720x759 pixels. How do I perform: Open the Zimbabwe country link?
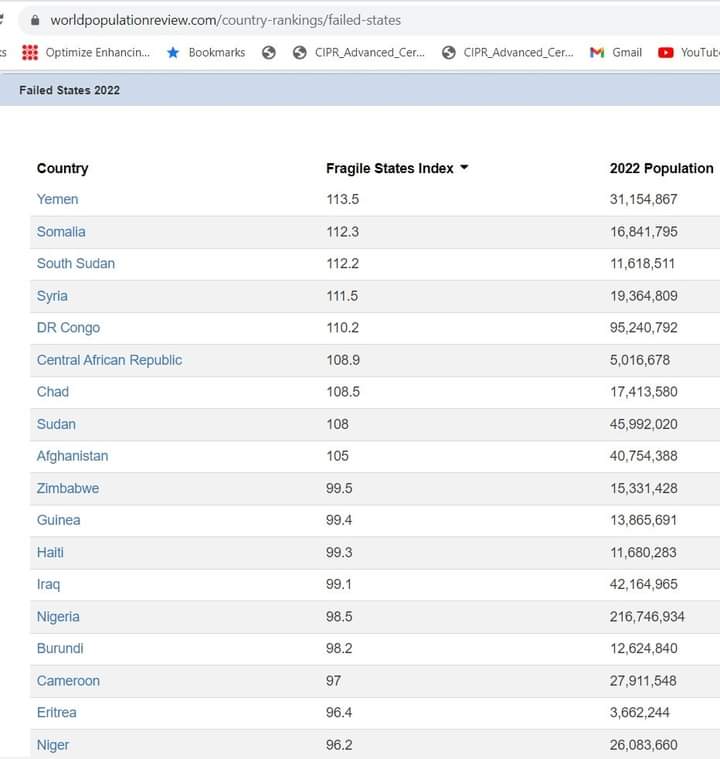click(68, 488)
